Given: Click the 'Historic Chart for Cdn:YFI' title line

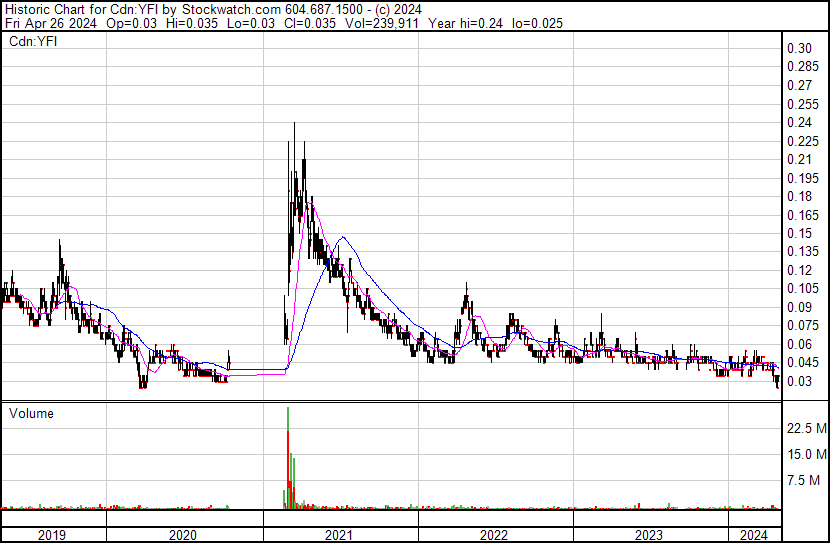Looking at the screenshot, I should coord(213,9).
